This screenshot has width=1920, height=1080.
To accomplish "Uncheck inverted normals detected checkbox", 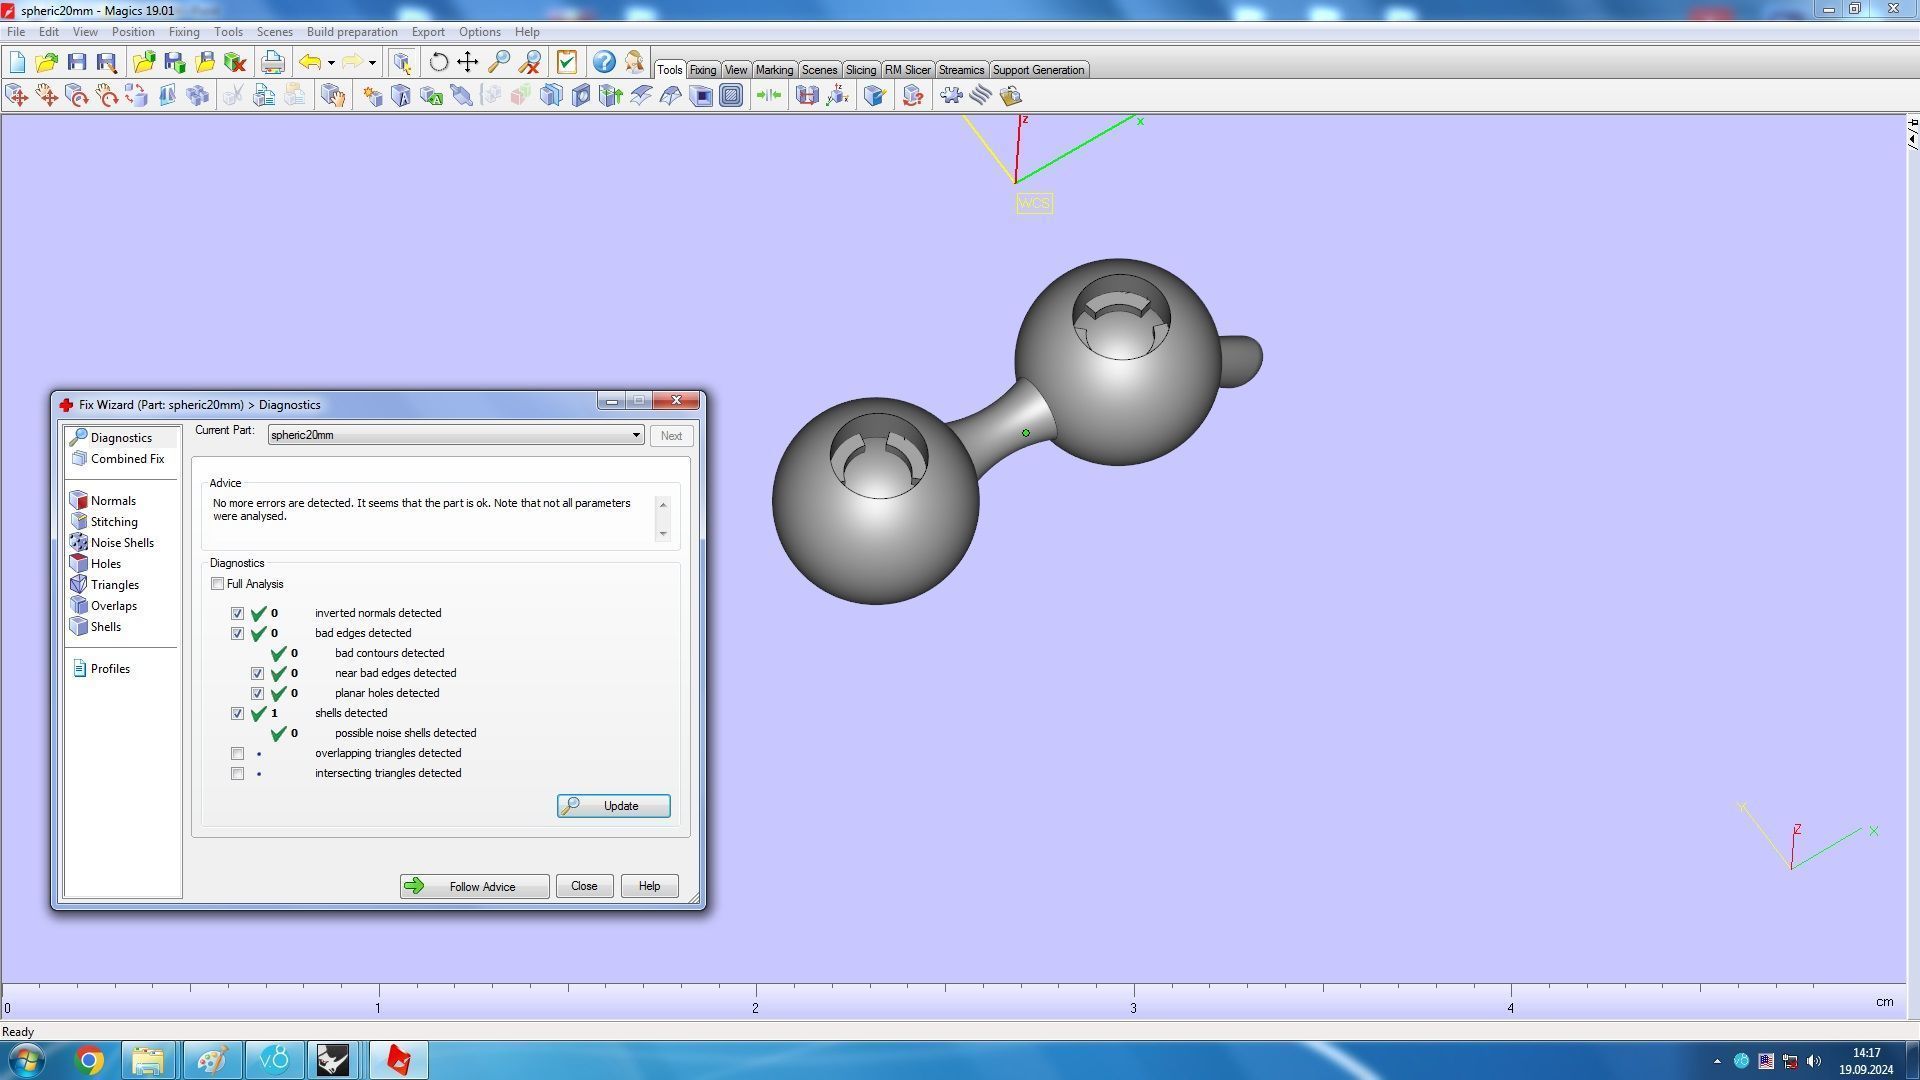I will point(237,614).
